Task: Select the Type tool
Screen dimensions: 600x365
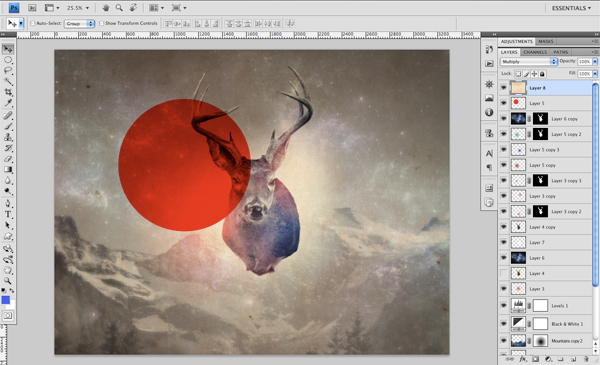Action: pyautogui.click(x=8, y=214)
